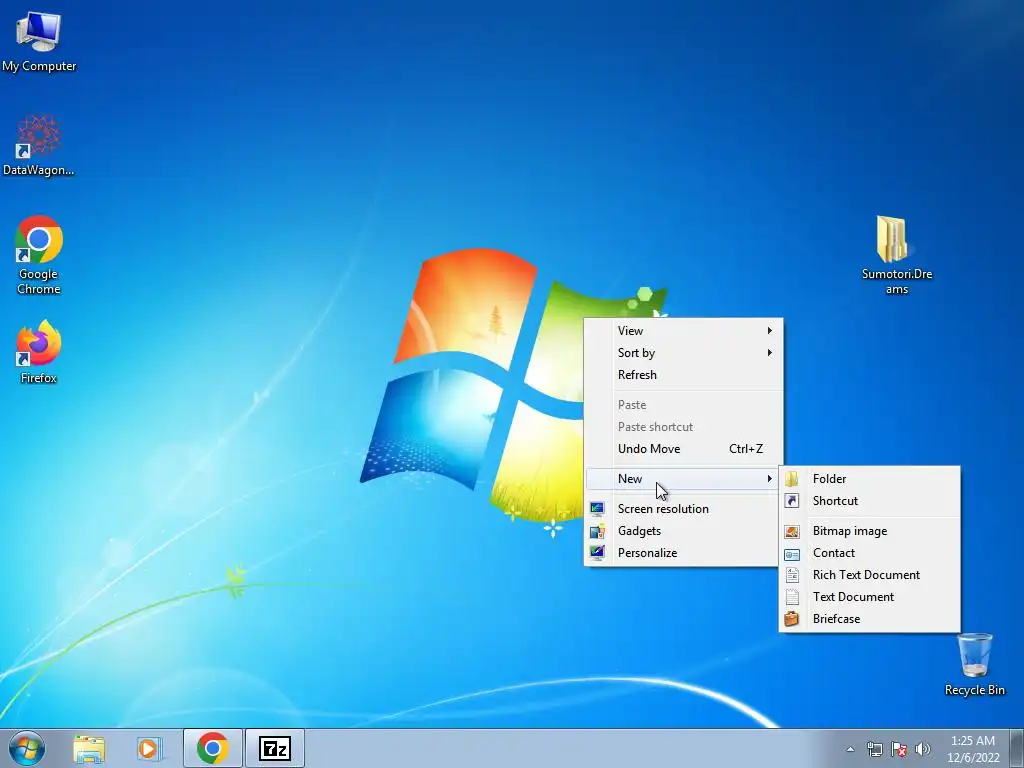Create a new Briefcase
This screenshot has height=768, width=1024.
[869, 619]
